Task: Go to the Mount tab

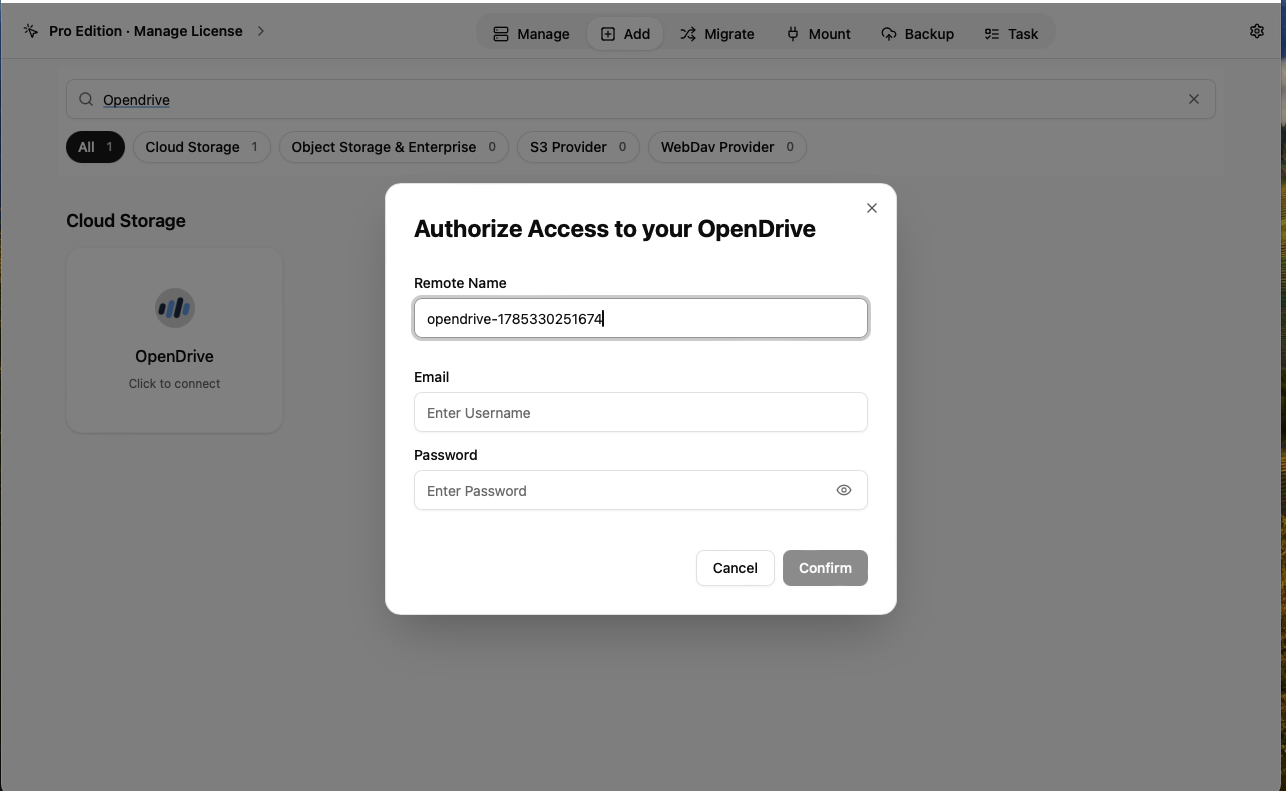Action: pos(818,34)
